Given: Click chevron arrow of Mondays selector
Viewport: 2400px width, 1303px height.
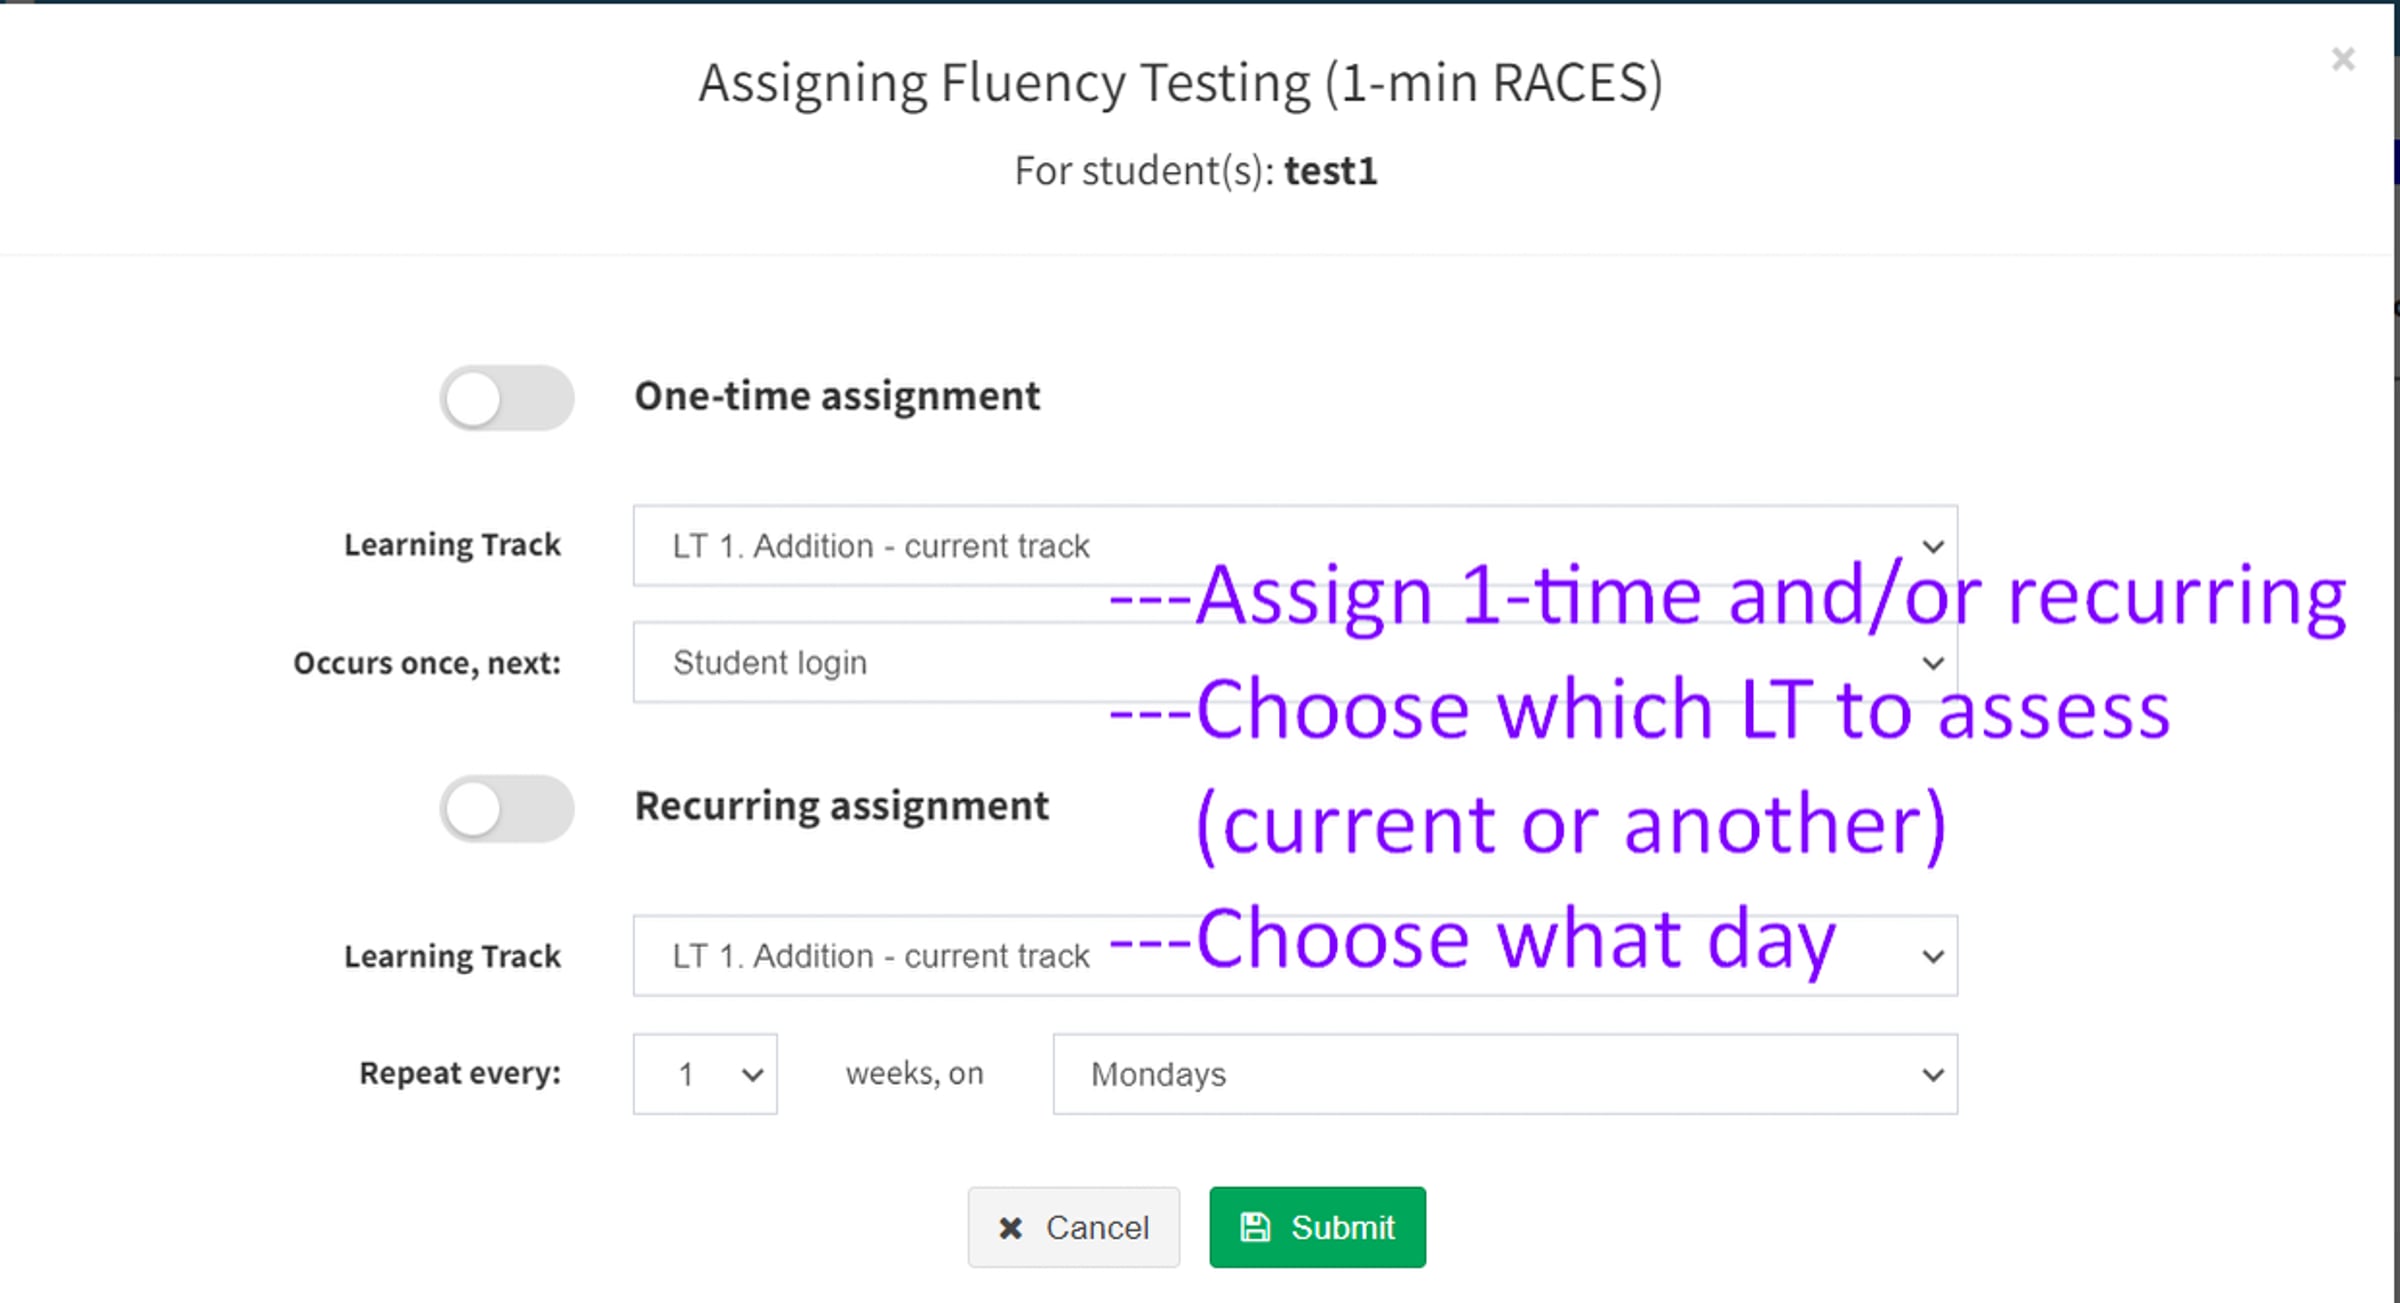Looking at the screenshot, I should coord(1933,1075).
